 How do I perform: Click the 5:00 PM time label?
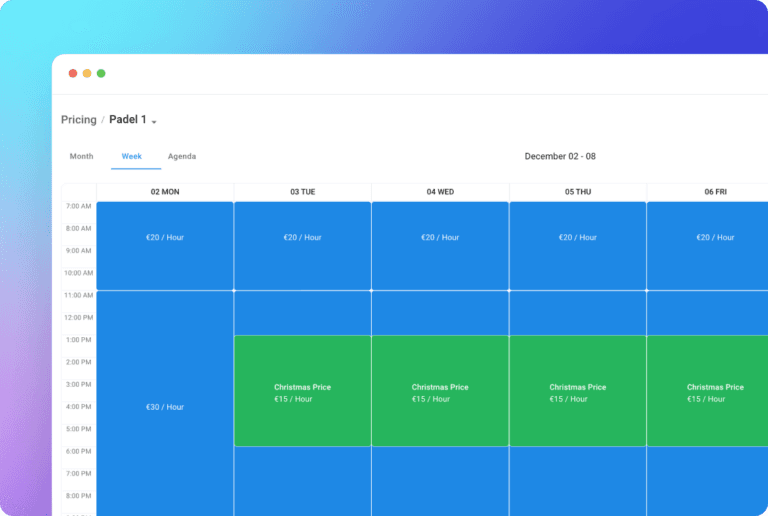point(78,429)
